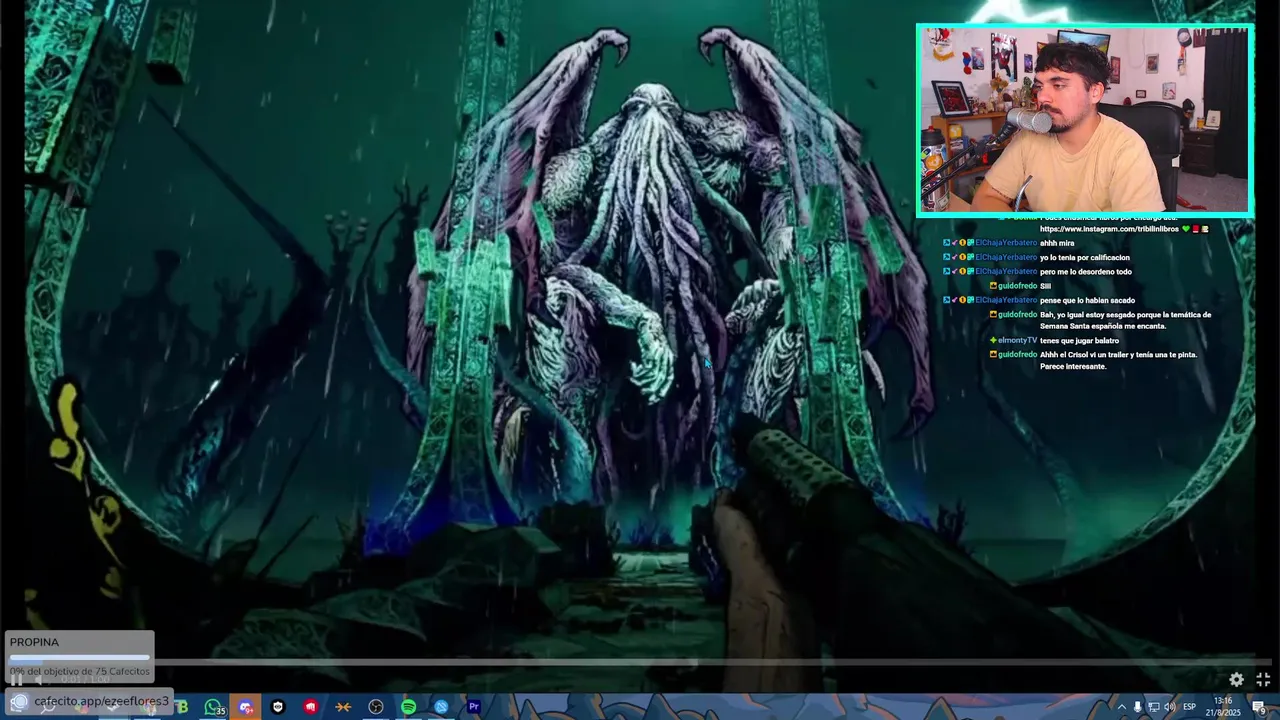
Task: Open the black shield taskbar app
Action: pos(278,707)
